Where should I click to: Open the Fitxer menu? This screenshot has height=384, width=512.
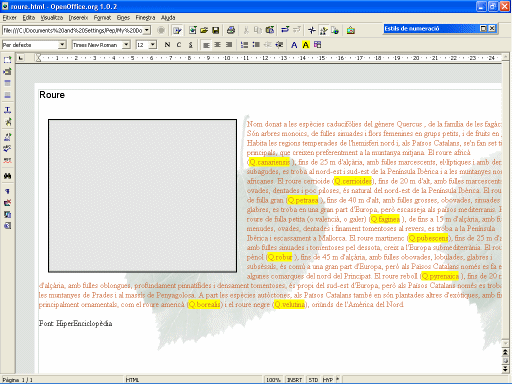click(x=10, y=18)
